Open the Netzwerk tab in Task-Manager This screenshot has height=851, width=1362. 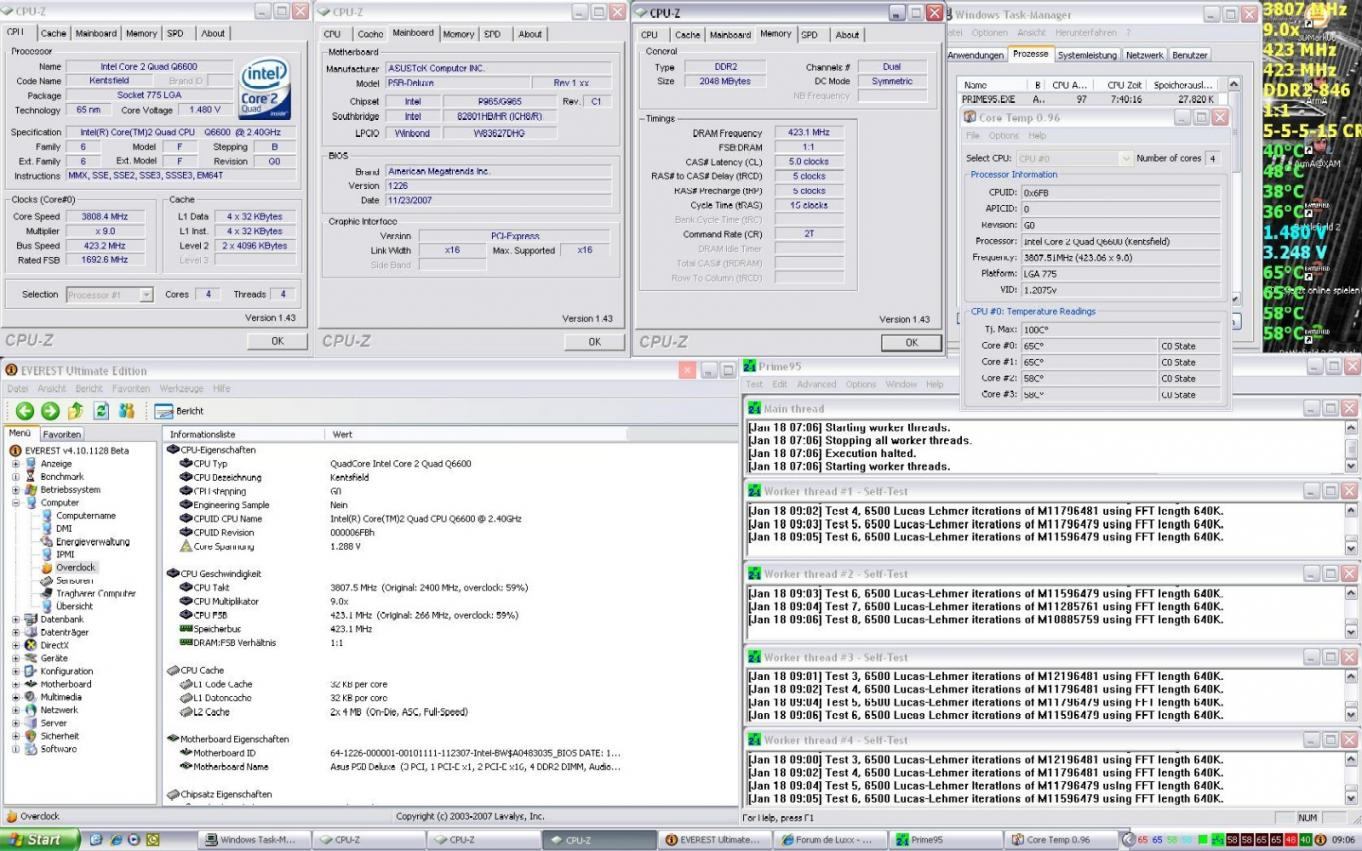(1144, 55)
